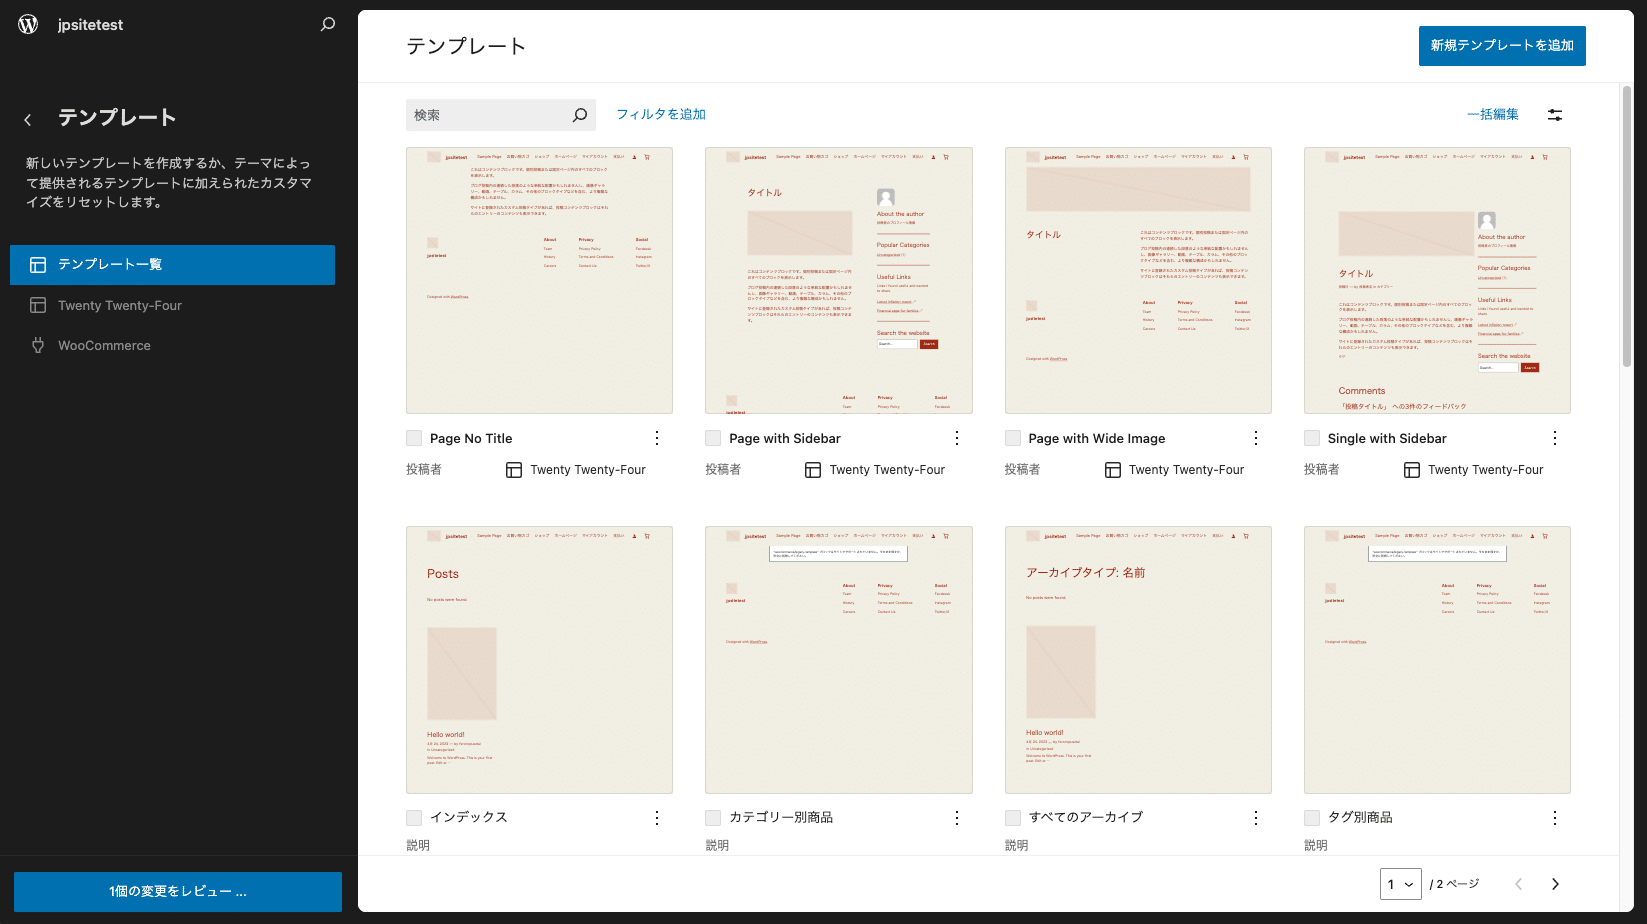
Task: Open the view options sliders icon
Action: (1555, 114)
